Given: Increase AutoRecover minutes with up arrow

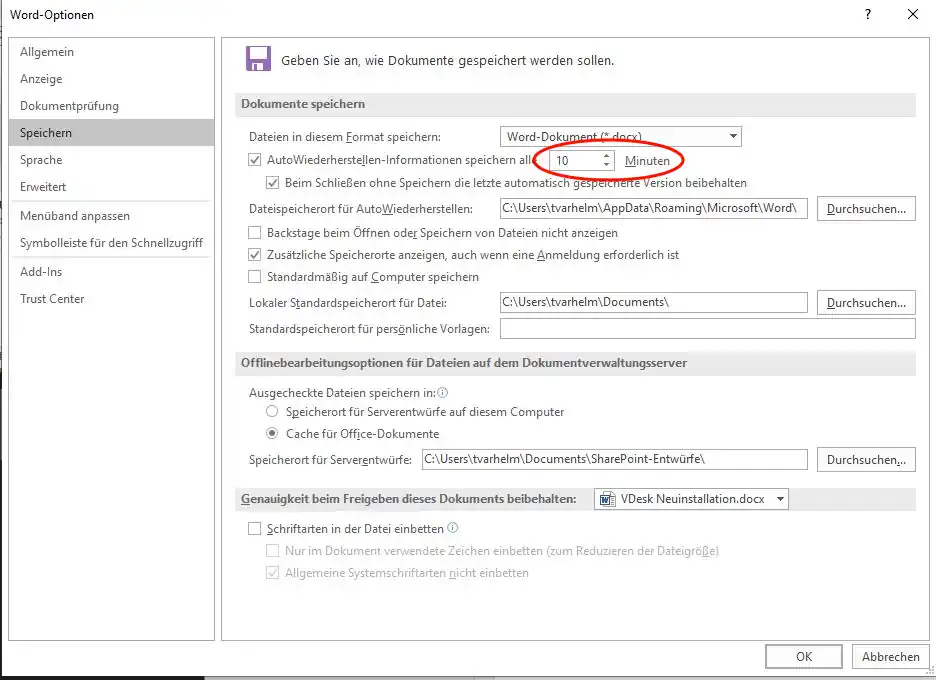Looking at the screenshot, I should (x=606, y=156).
